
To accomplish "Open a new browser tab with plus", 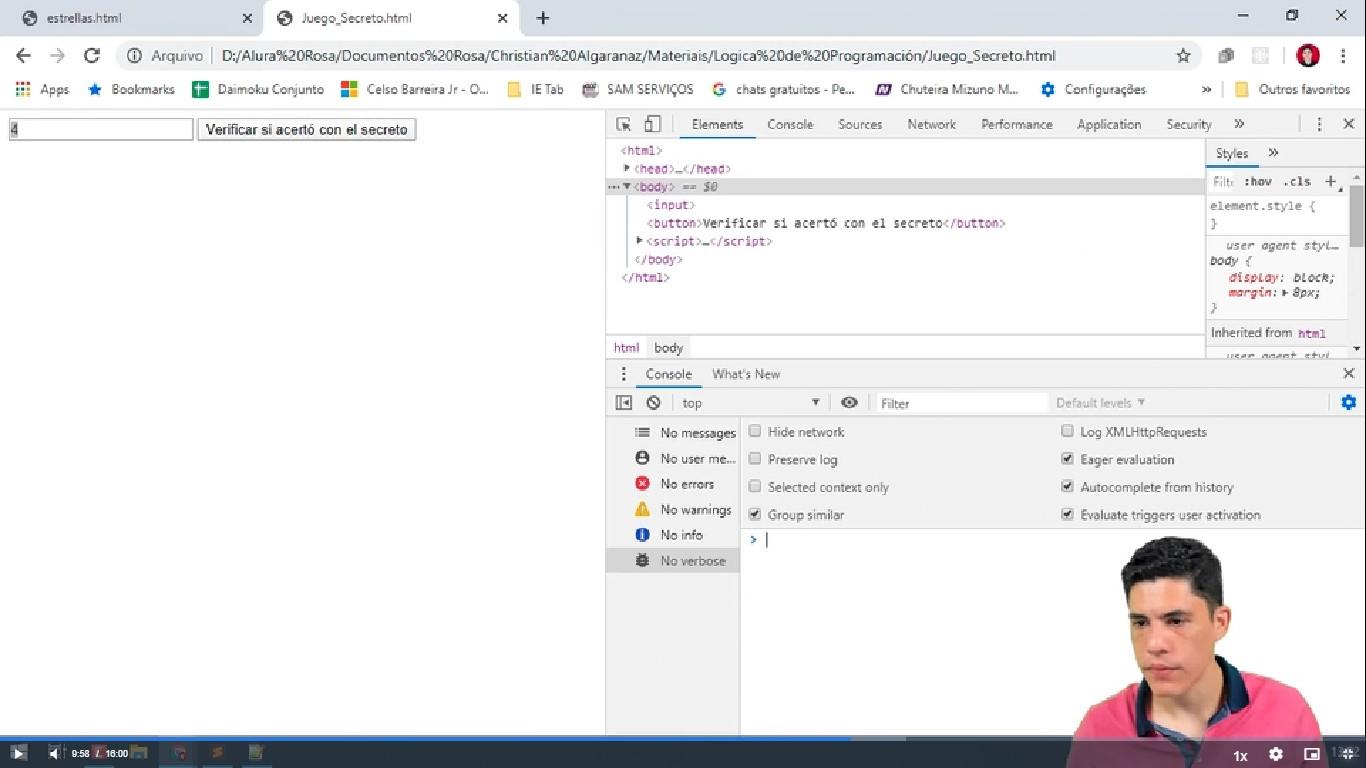I will [x=543, y=18].
